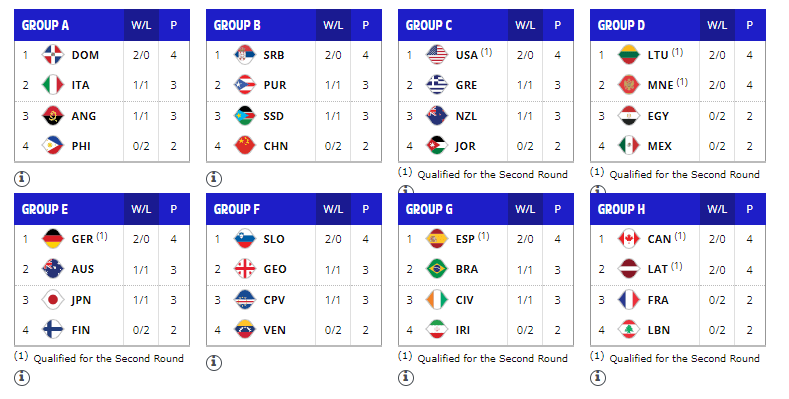Click the info icon below Group G

tap(406, 377)
